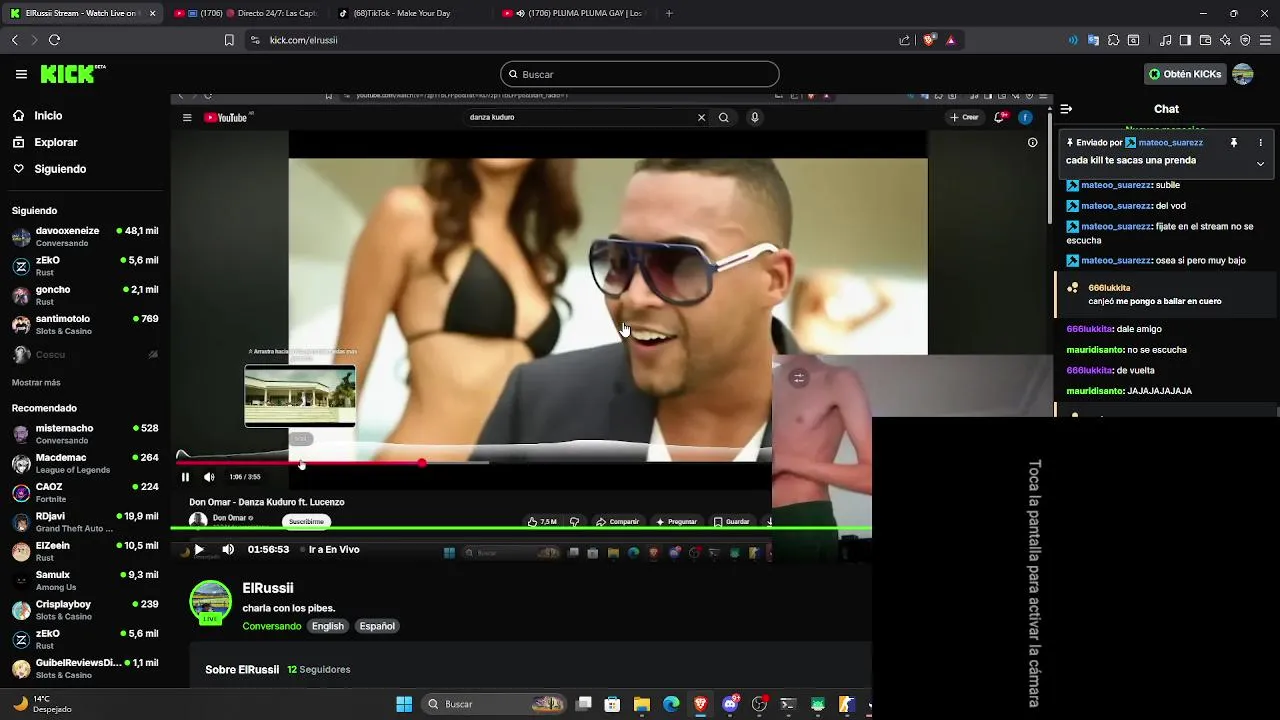
Task: Open YouTube notifications bell
Action: (x=1000, y=117)
